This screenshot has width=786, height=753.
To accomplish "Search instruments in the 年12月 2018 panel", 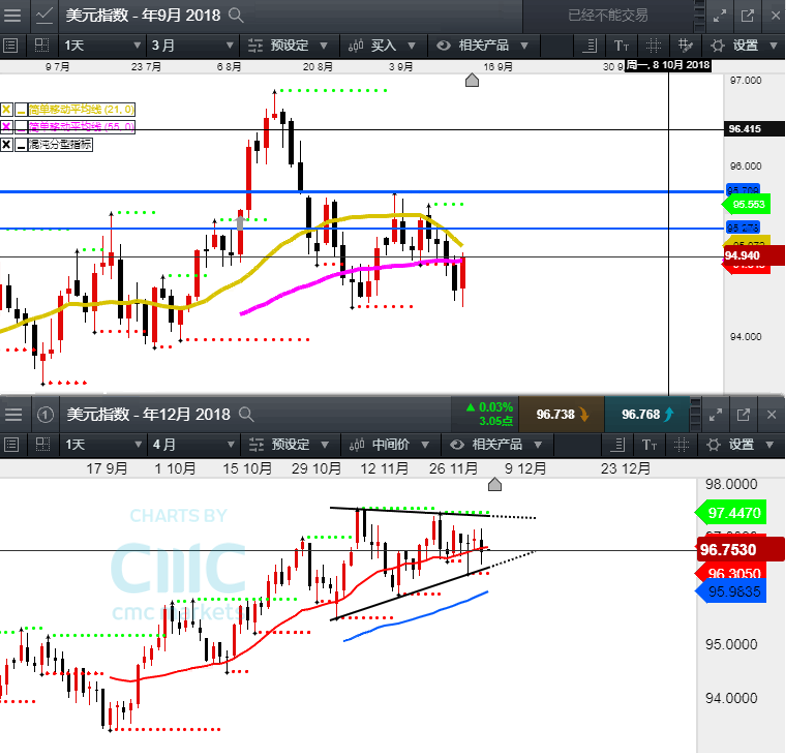I will [246, 415].
